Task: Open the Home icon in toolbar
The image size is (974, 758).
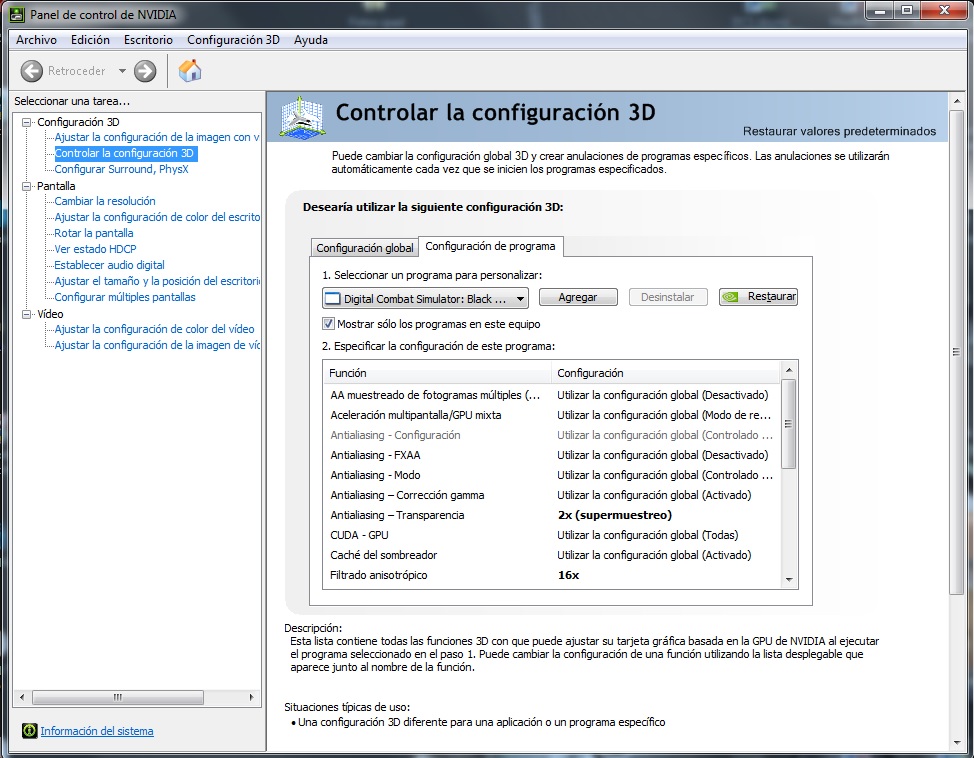Action: click(190, 70)
